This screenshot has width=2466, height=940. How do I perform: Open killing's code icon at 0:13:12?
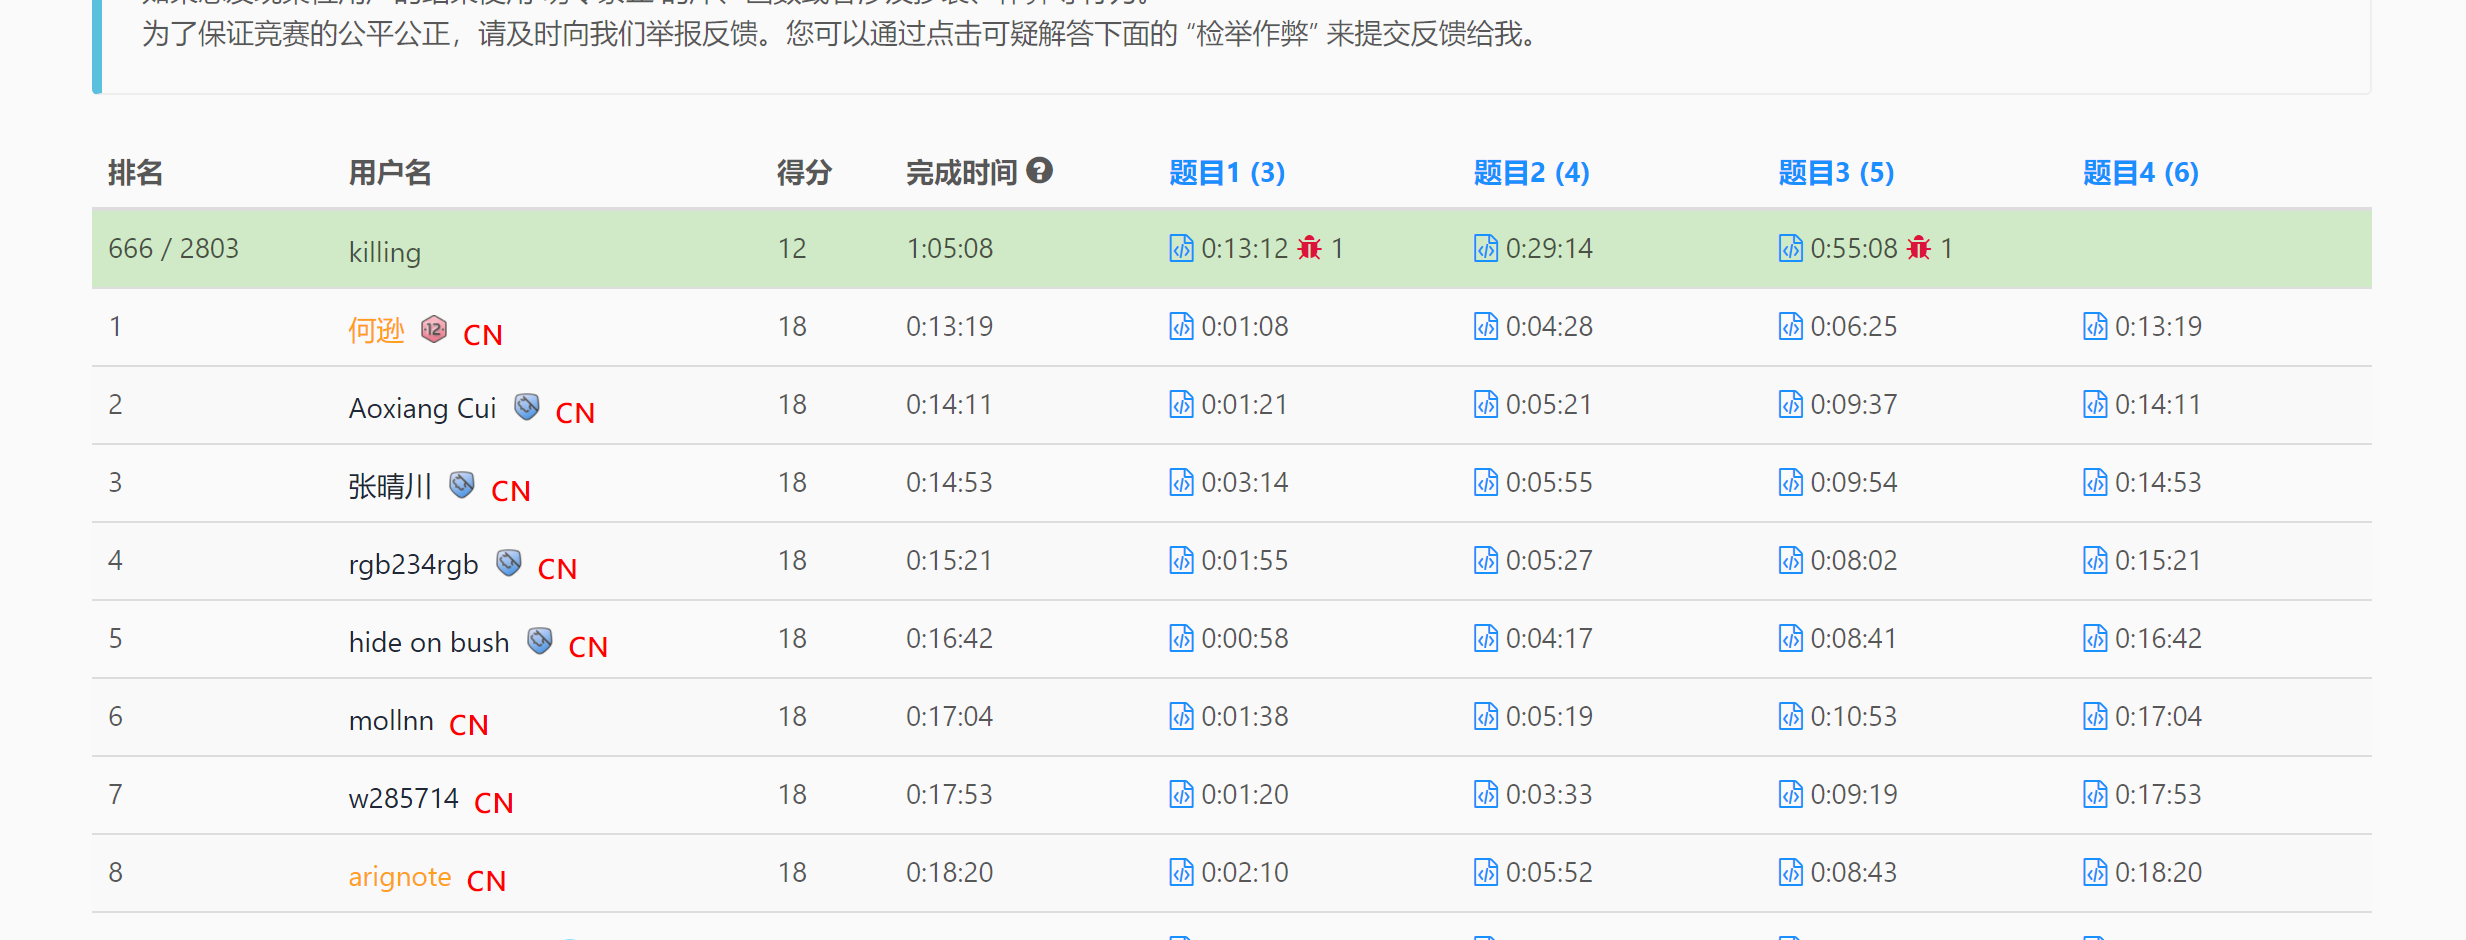coord(1181,248)
